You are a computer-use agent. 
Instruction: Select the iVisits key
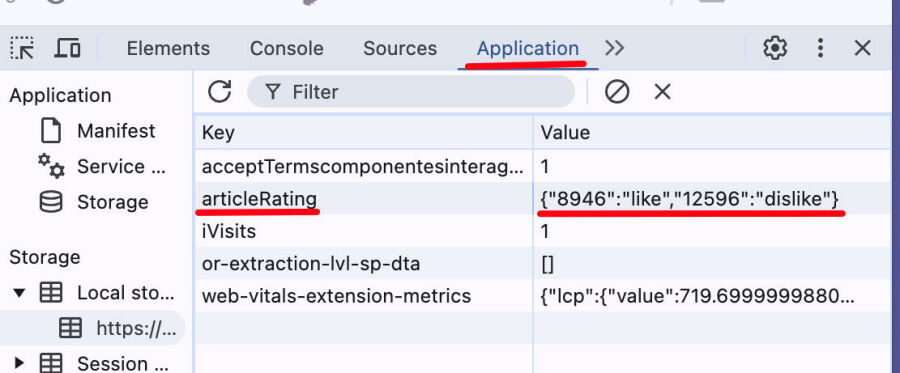(228, 232)
